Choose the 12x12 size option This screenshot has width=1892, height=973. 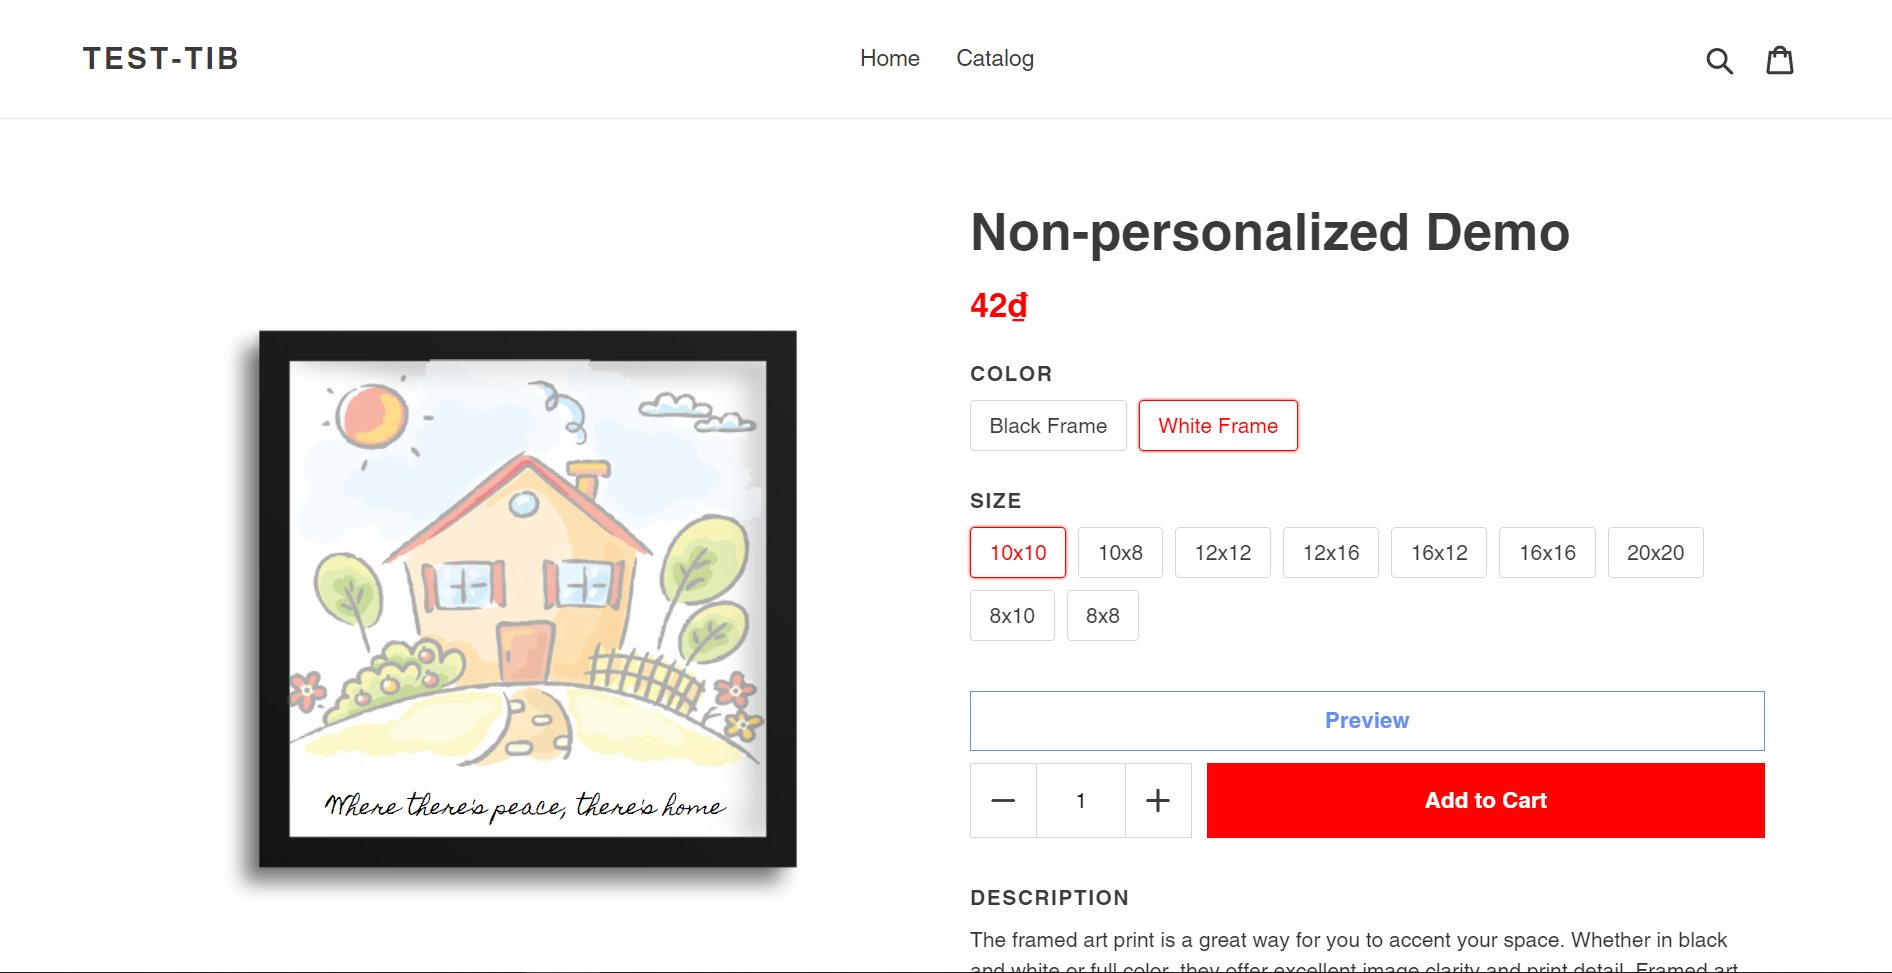(1223, 553)
